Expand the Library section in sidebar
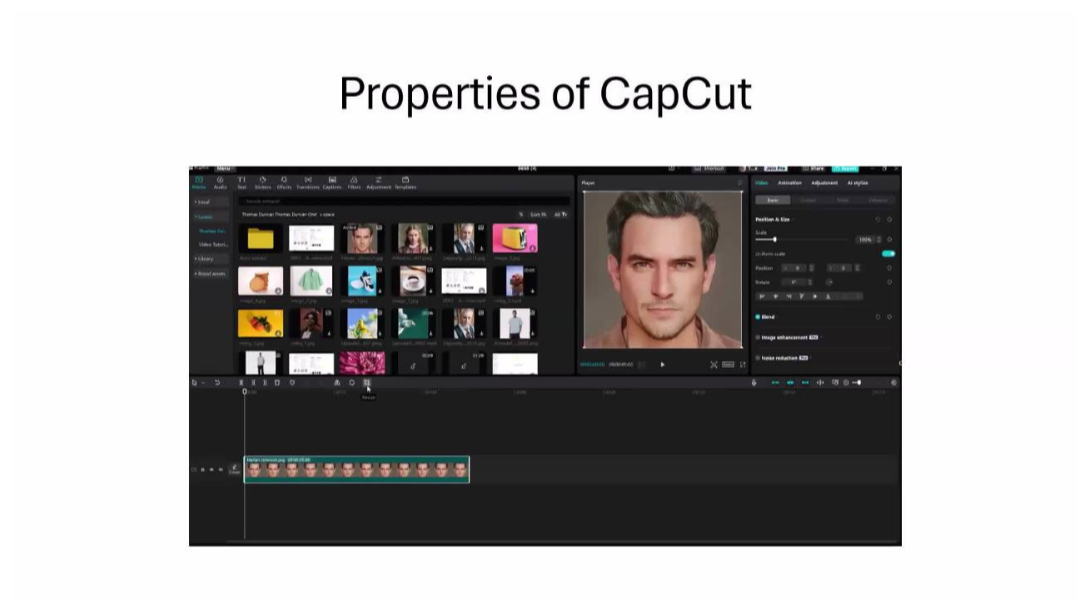 (211, 259)
